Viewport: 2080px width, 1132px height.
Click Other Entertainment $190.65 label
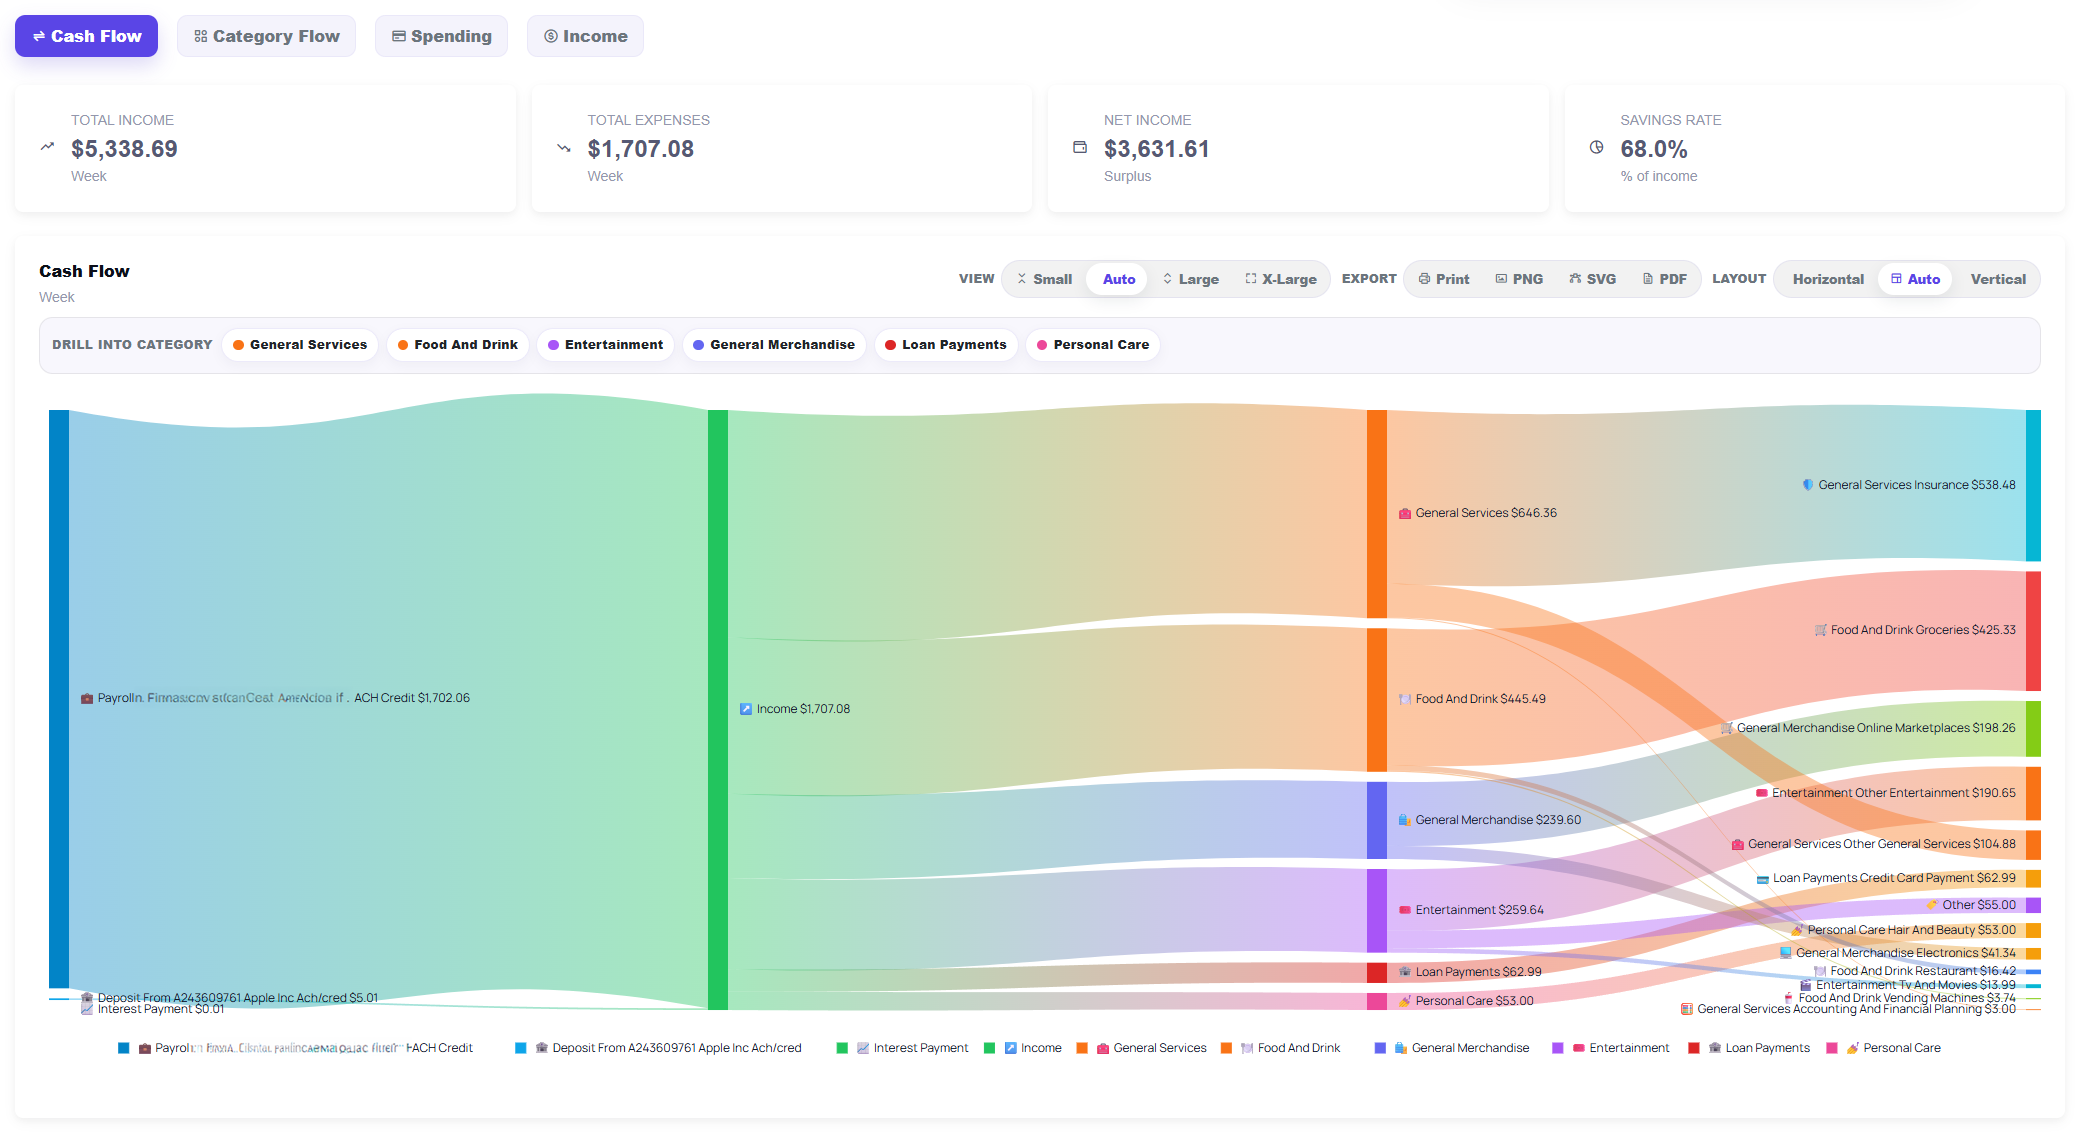point(1886,793)
